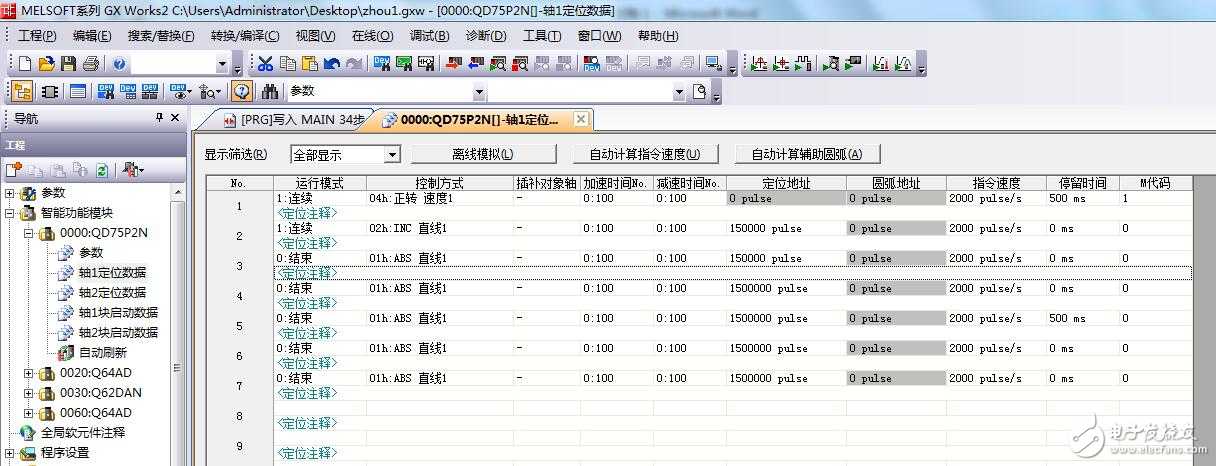Image resolution: width=1216 pixels, height=466 pixels.
Task: Expand the 程序设置 tree node
Action: [10, 453]
